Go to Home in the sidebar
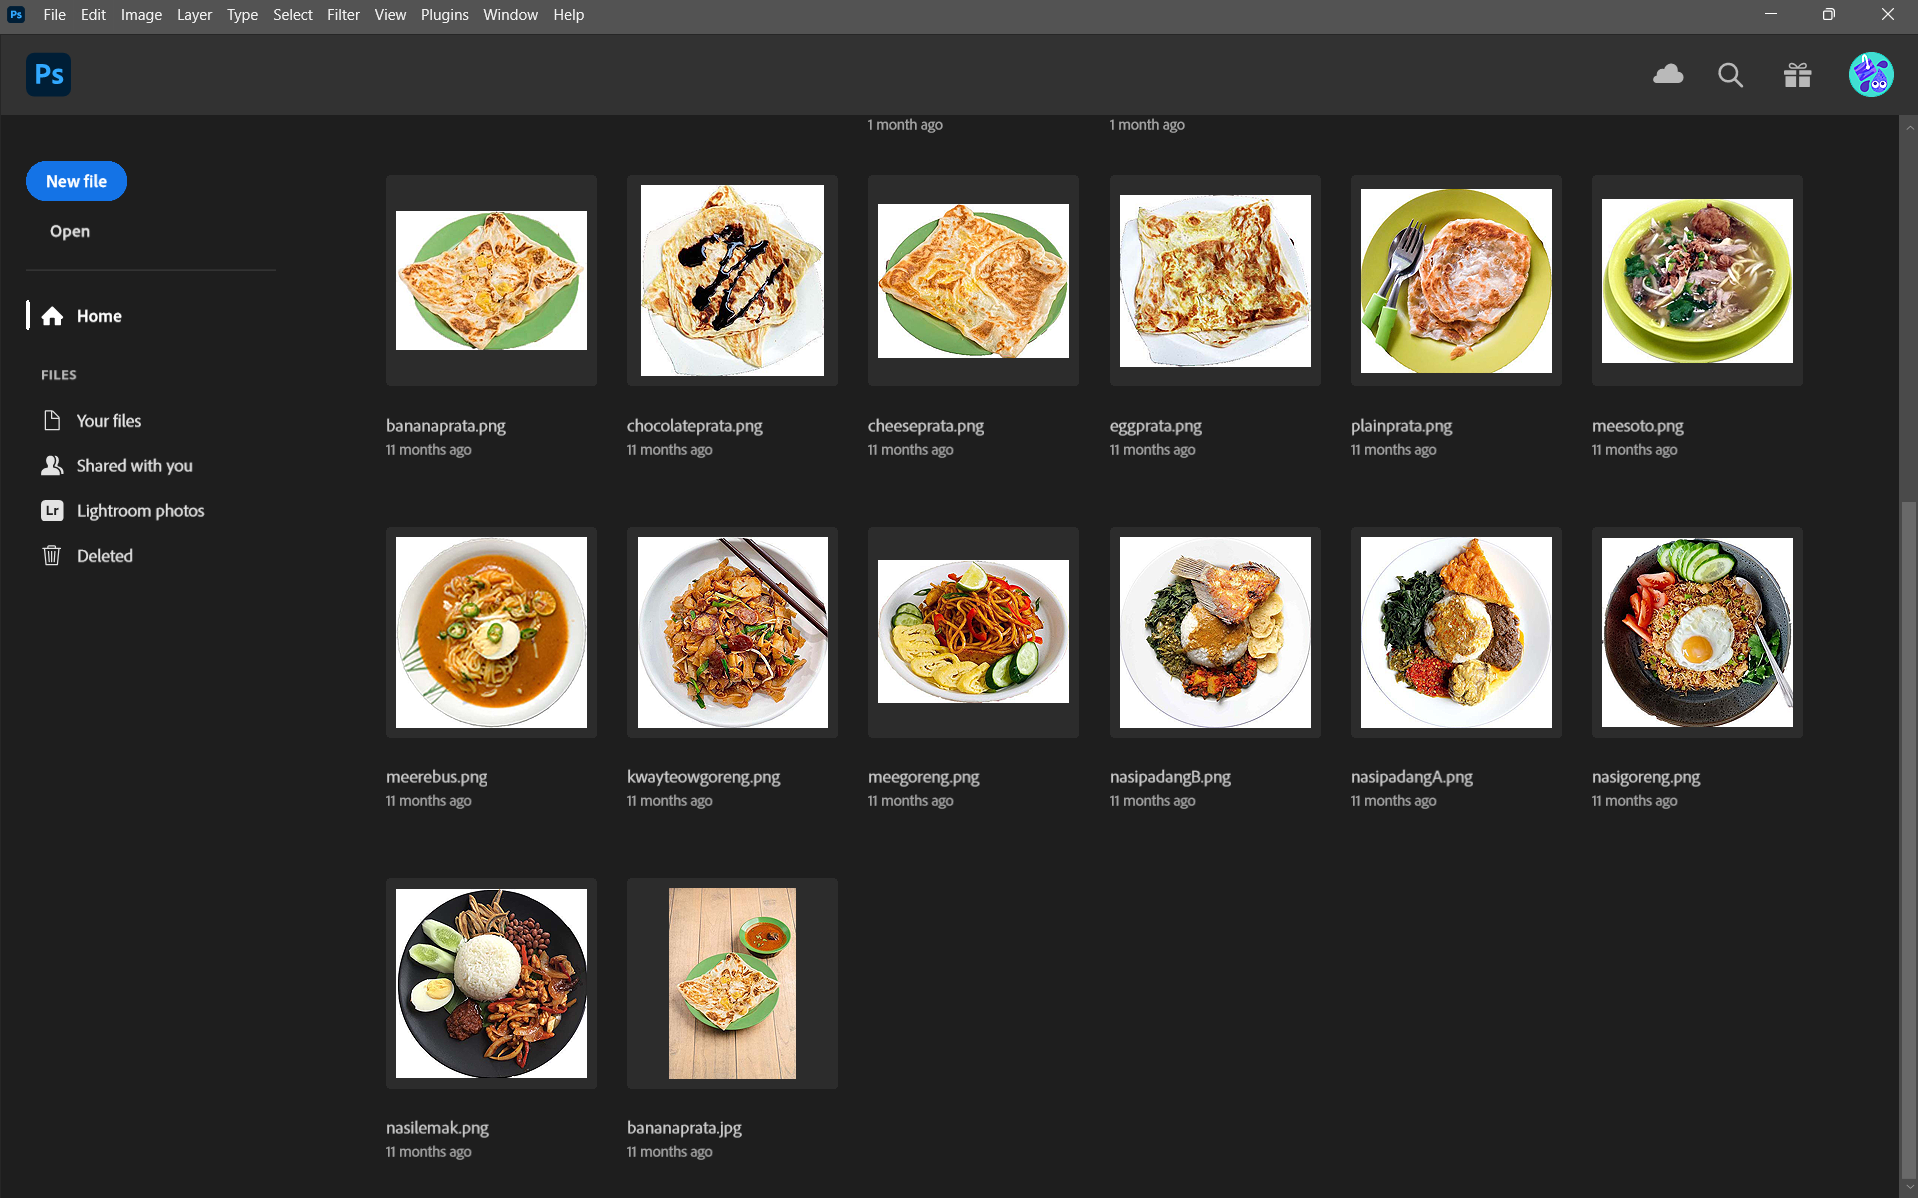 click(x=98, y=316)
